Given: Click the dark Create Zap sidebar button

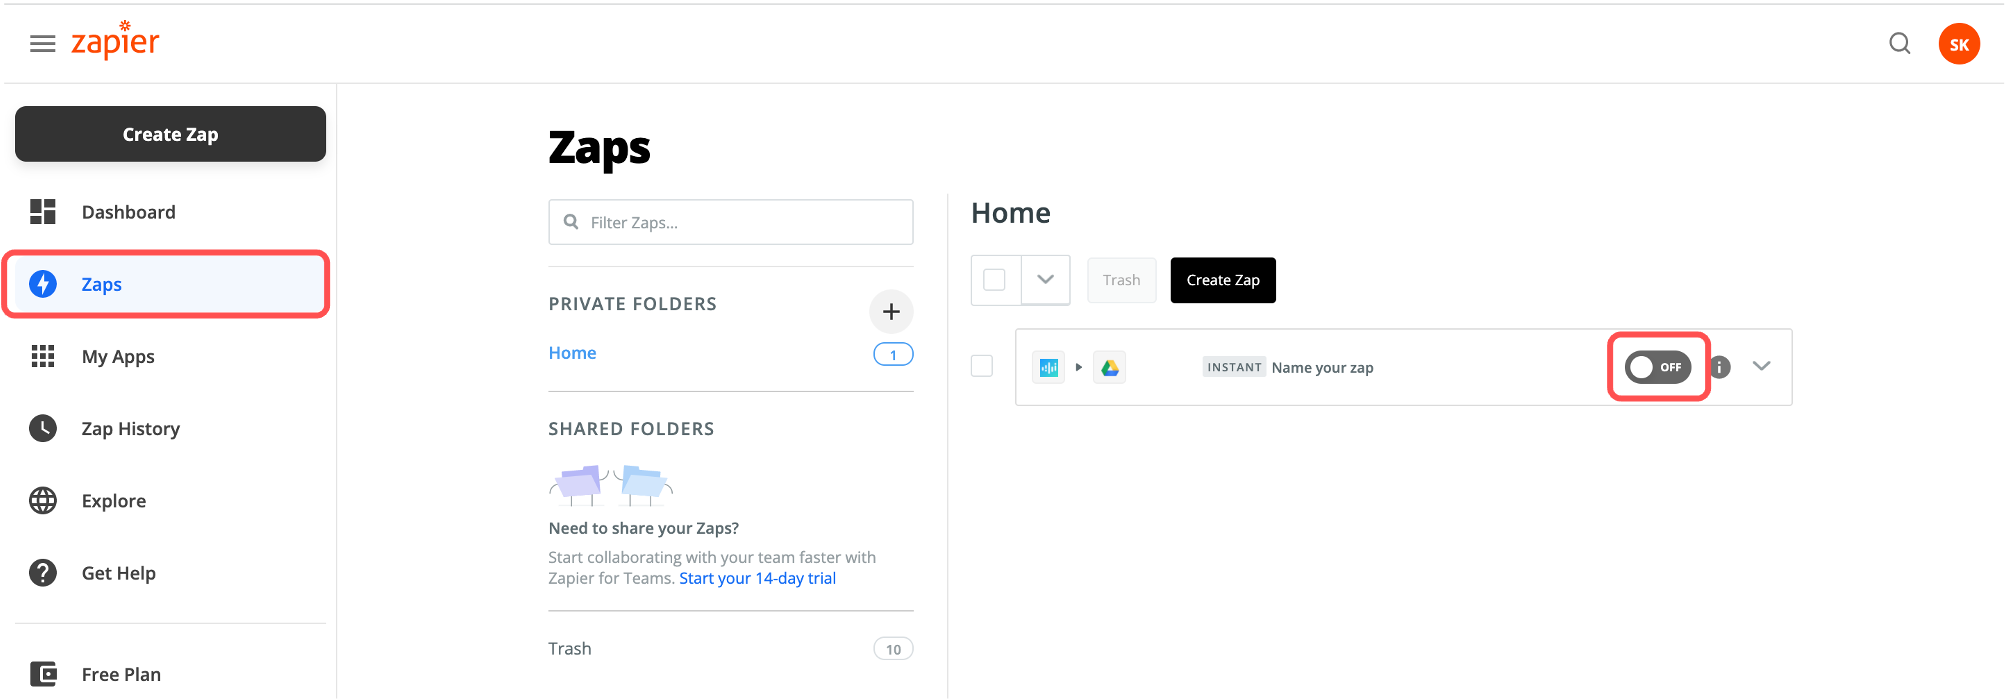Looking at the screenshot, I should point(170,134).
